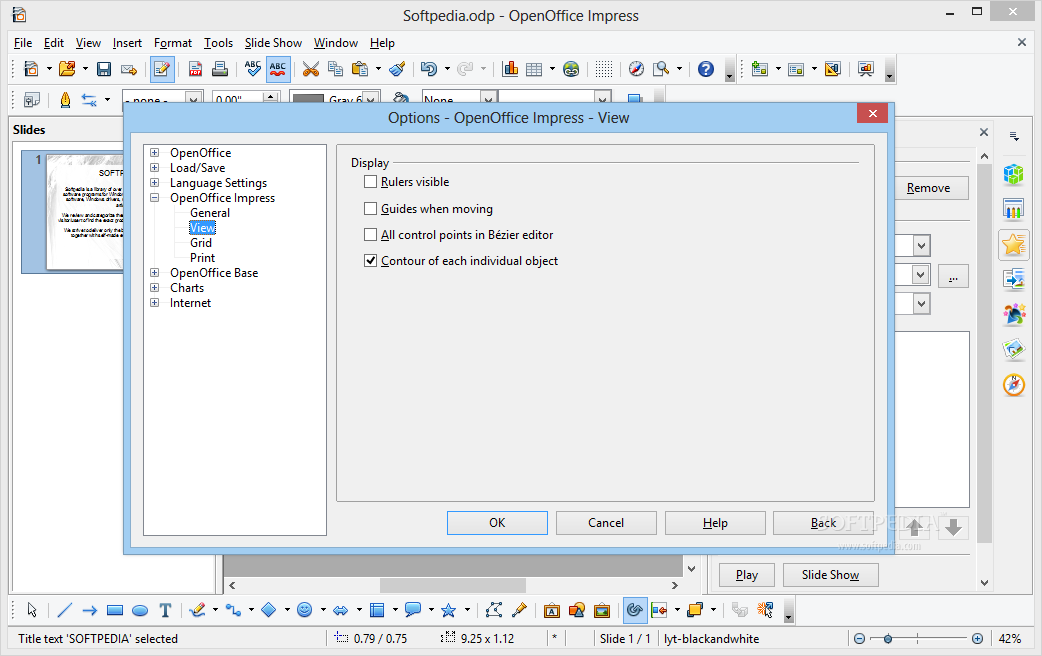The height and width of the screenshot is (656, 1042).
Task: Expand the OpenOffice Base tree node
Action: pyautogui.click(x=154, y=273)
